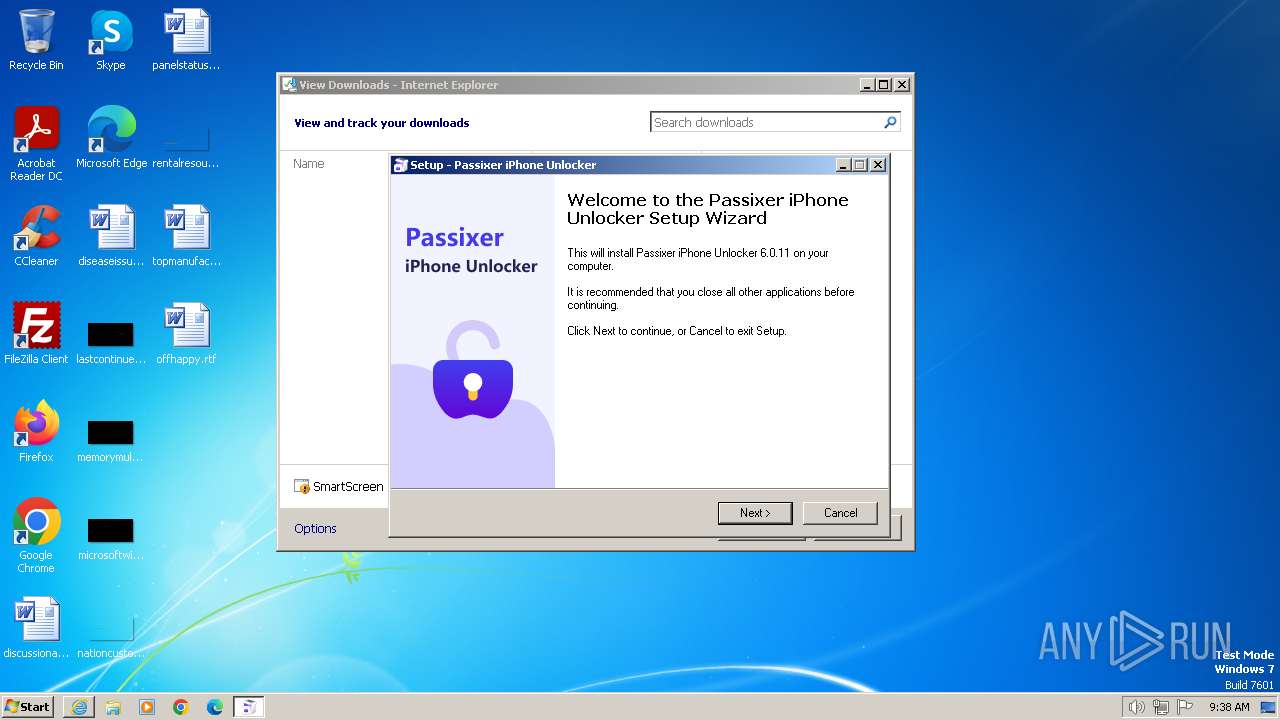Open Action Center flag tray icon
The image size is (1280, 720).
point(1185,707)
